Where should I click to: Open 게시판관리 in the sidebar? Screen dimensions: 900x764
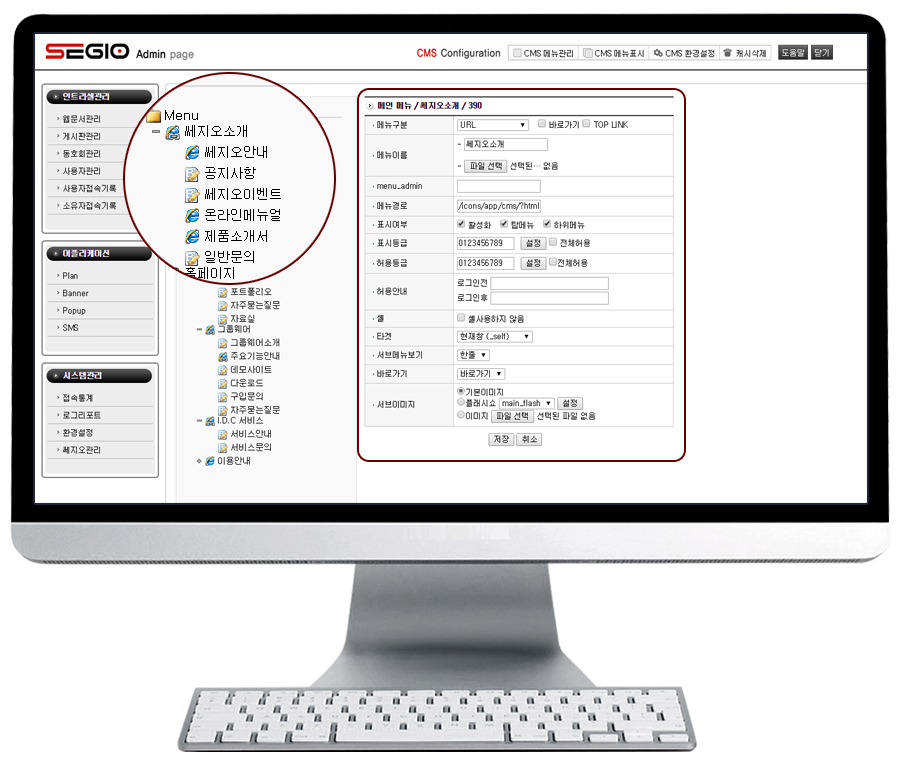[x=81, y=136]
